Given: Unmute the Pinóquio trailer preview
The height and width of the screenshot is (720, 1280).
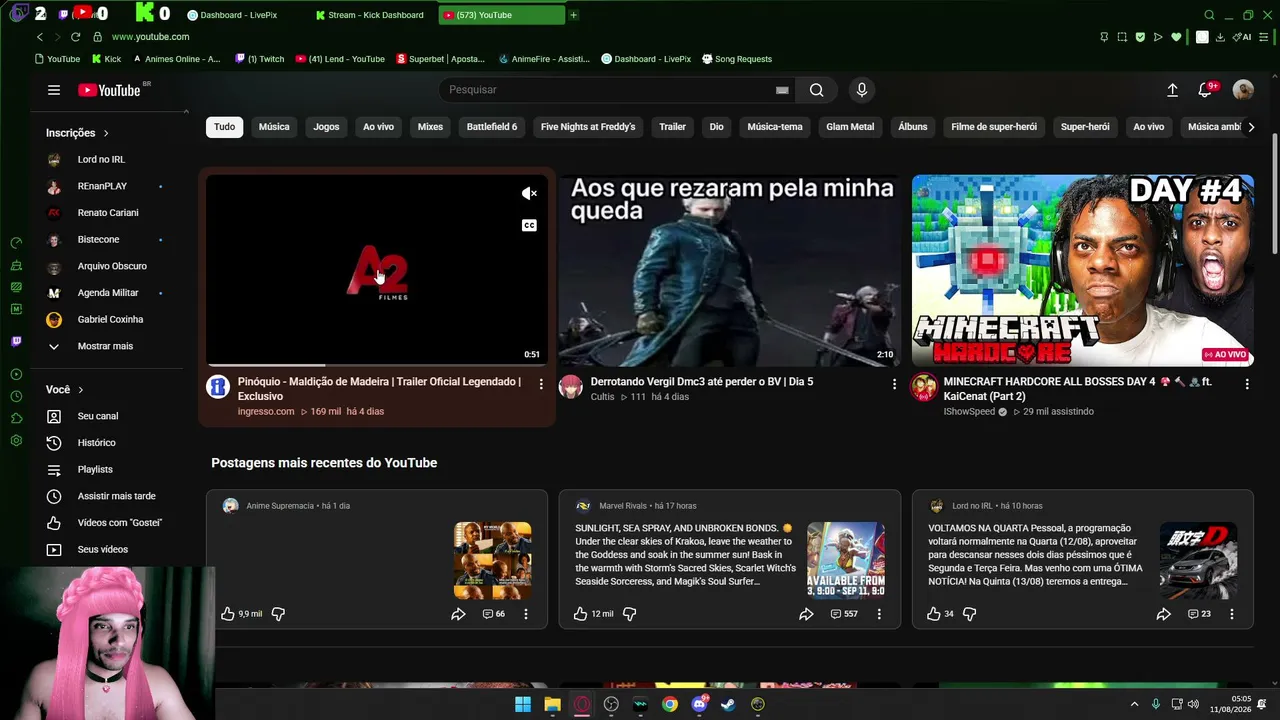Looking at the screenshot, I should coord(530,194).
